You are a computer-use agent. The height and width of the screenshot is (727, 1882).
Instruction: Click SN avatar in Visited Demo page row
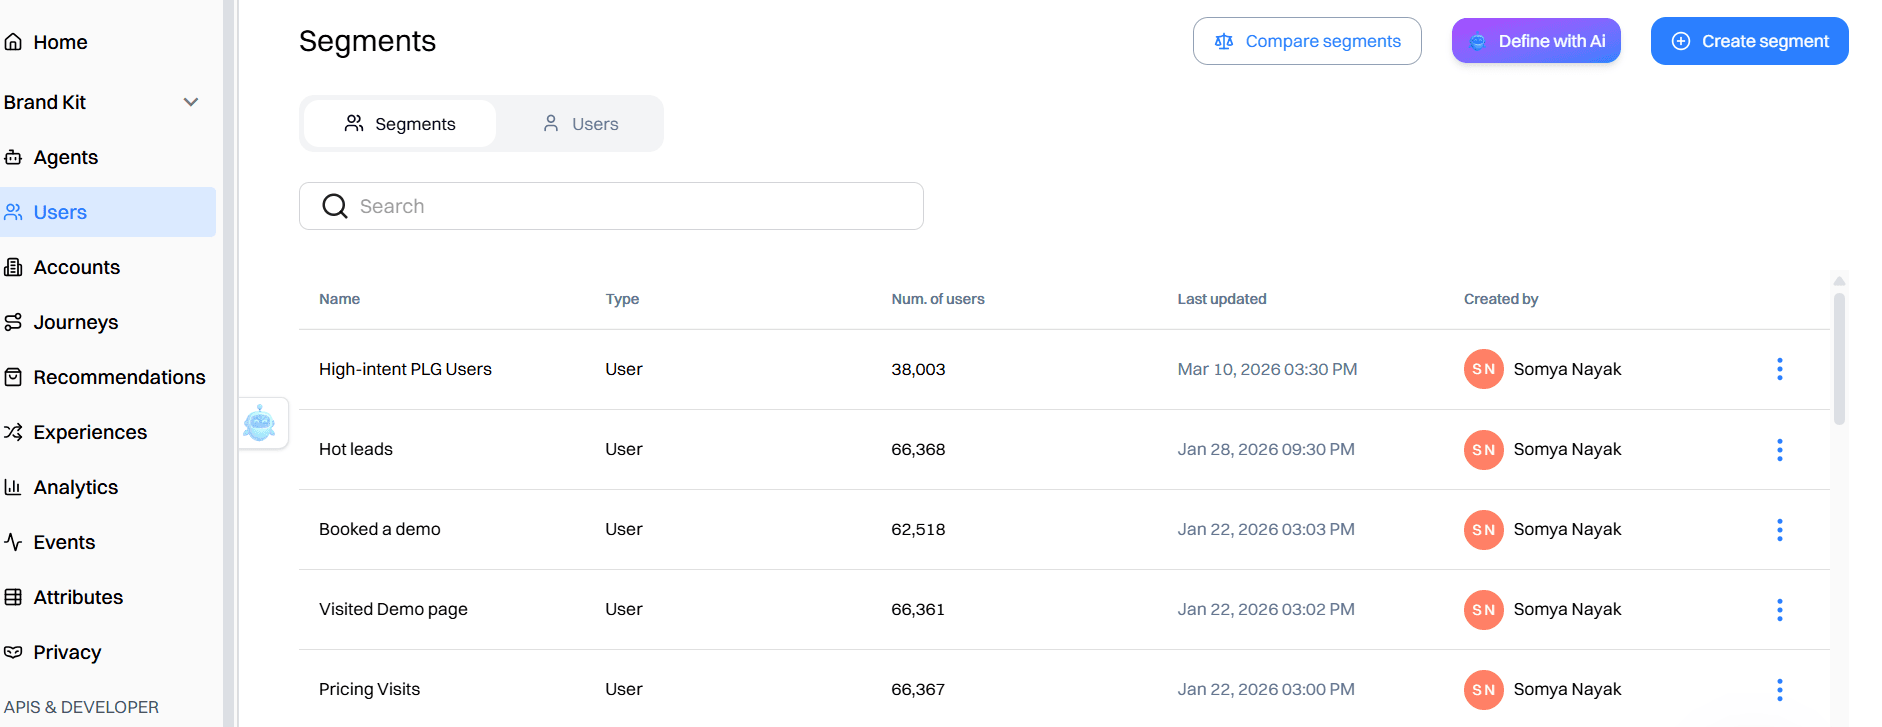(1484, 609)
